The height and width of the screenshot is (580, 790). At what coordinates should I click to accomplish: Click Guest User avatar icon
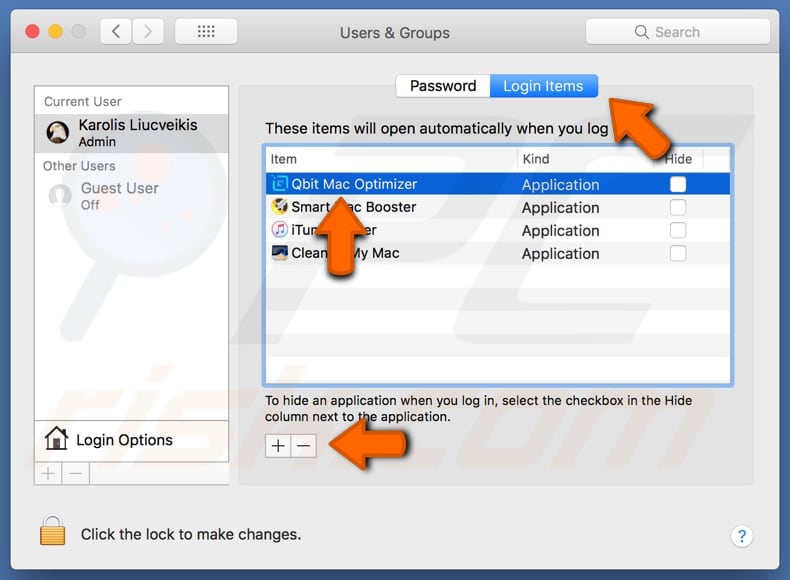[x=60, y=196]
